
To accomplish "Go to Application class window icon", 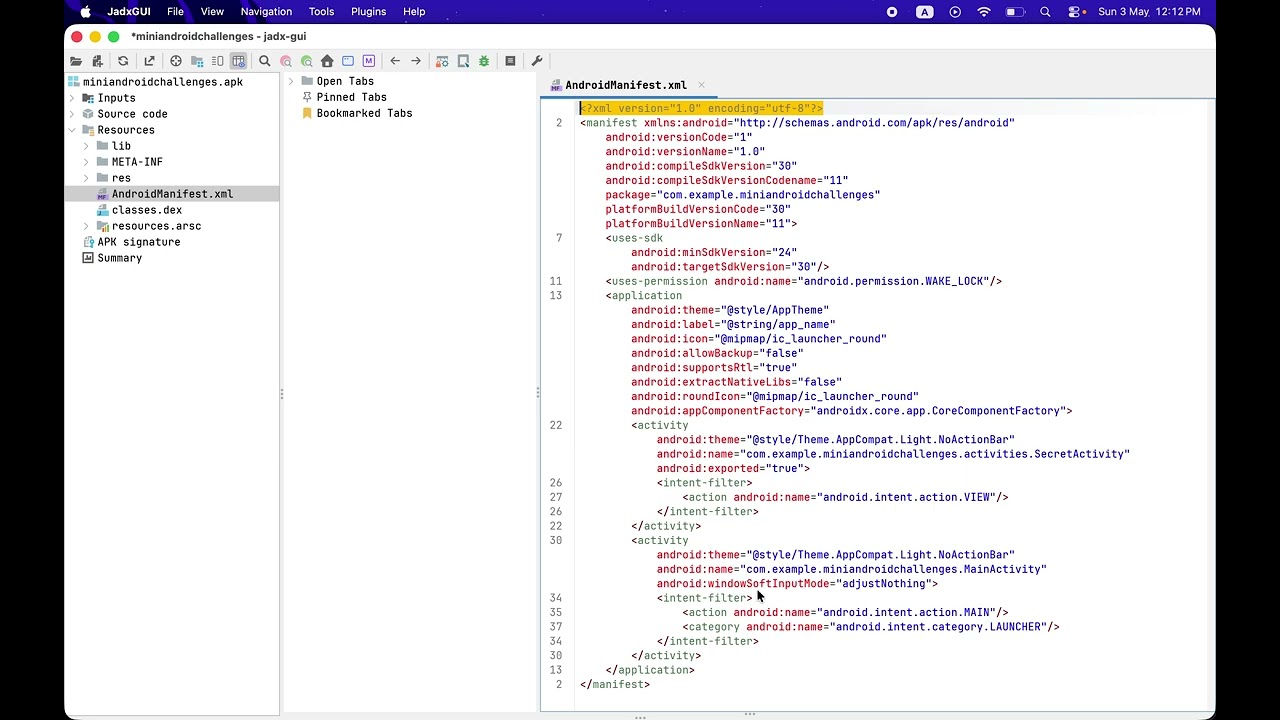I will (x=348, y=61).
